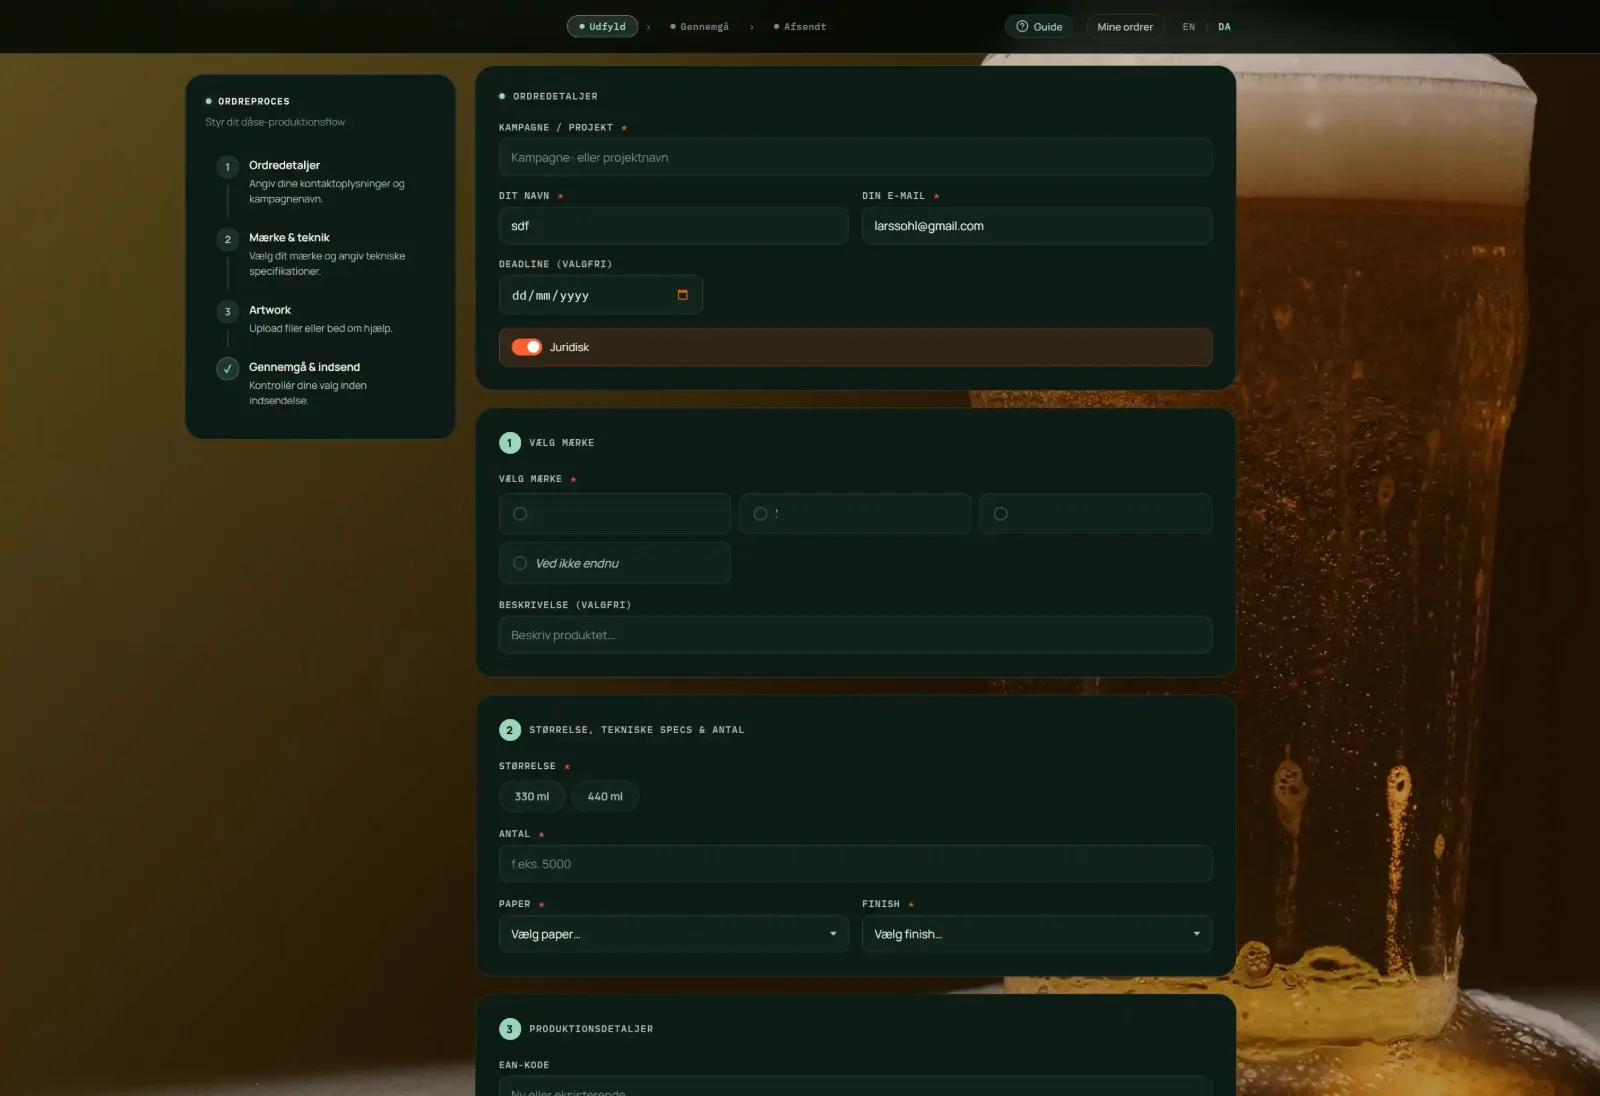The image size is (1600, 1096).
Task: Focus the 'Beskriv produktet...' description field
Action: pos(855,635)
